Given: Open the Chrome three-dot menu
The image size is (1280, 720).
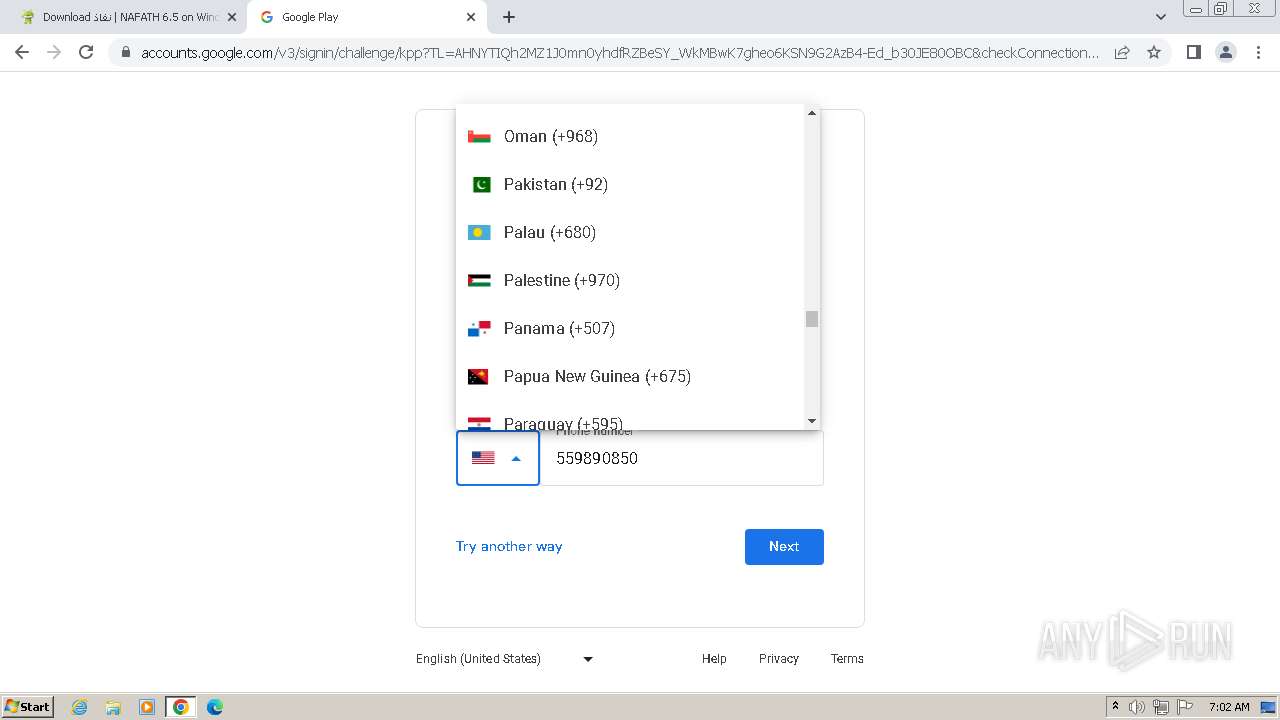Looking at the screenshot, I should (x=1259, y=52).
